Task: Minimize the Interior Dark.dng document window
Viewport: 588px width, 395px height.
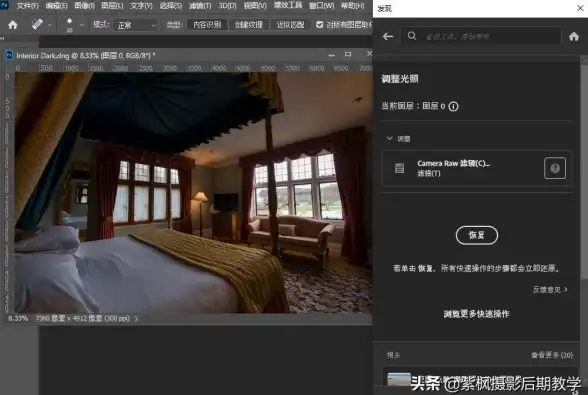Action: point(331,55)
